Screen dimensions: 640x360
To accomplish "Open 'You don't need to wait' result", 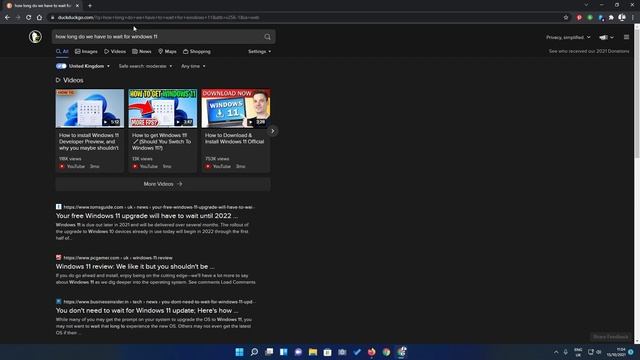I will click(147, 310).
